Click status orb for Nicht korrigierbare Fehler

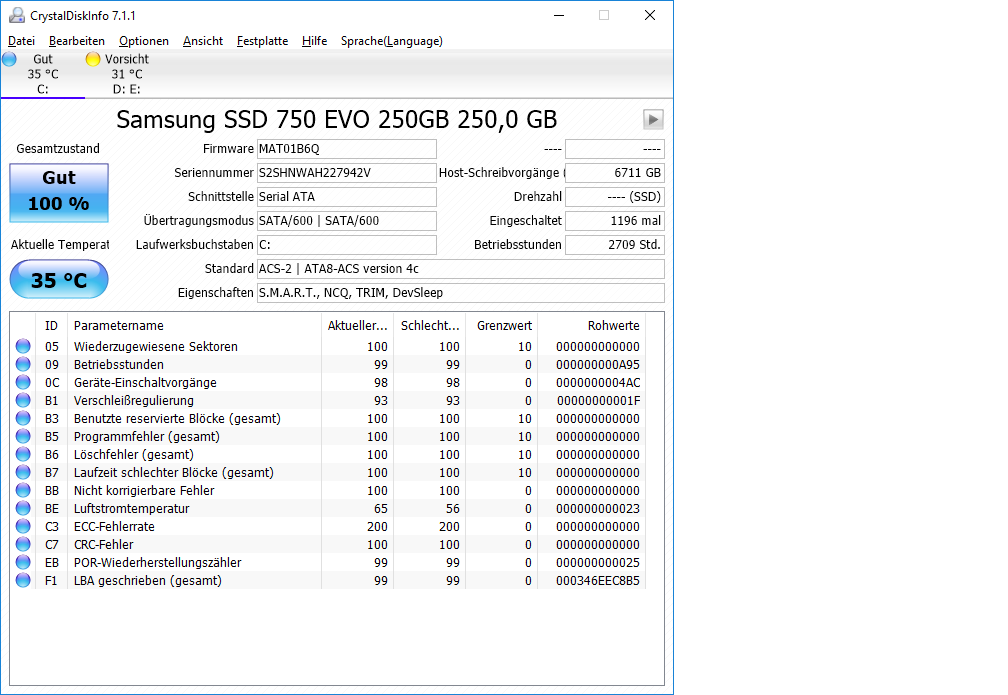click(23, 490)
